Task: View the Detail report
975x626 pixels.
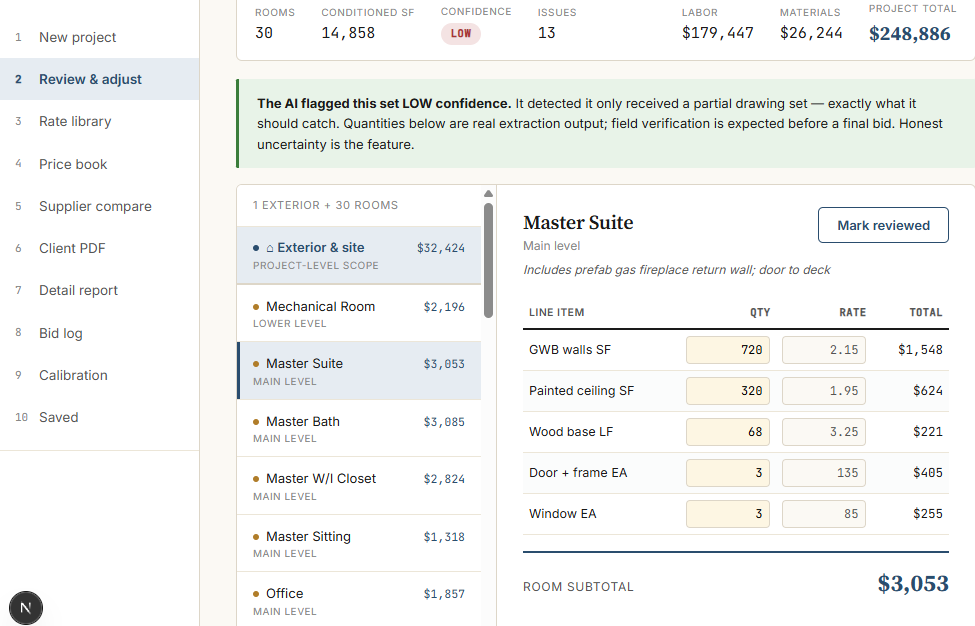Action: click(x=99, y=290)
